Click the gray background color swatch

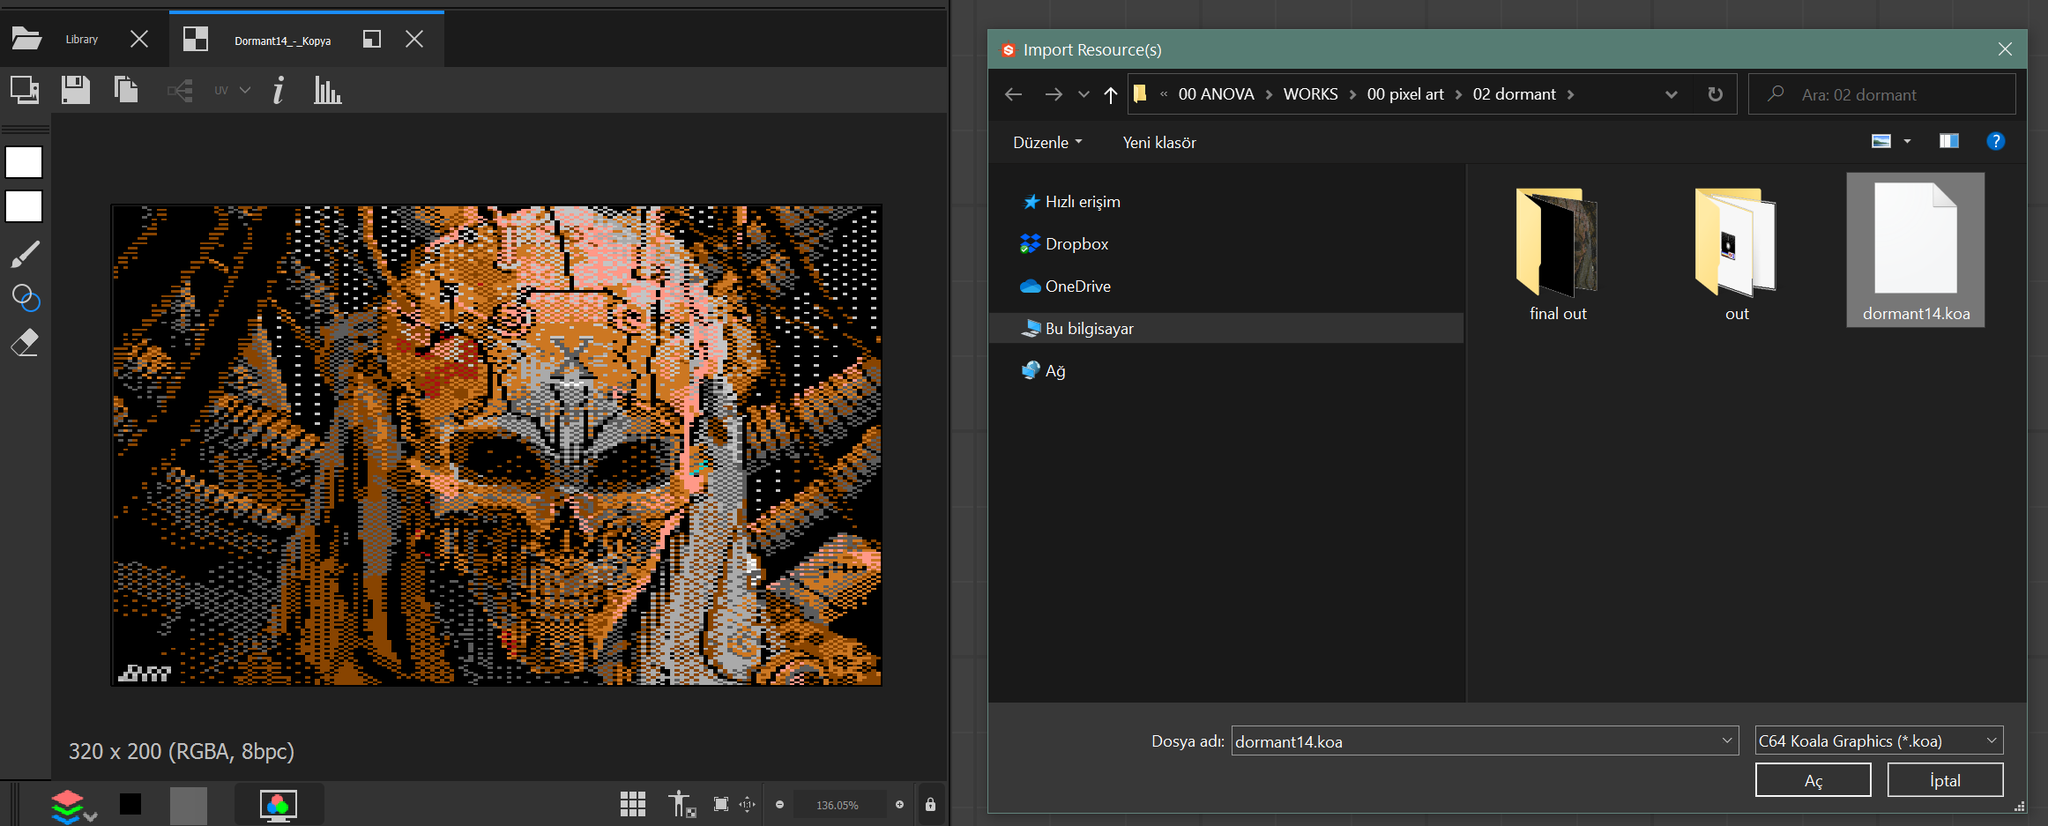(x=188, y=805)
